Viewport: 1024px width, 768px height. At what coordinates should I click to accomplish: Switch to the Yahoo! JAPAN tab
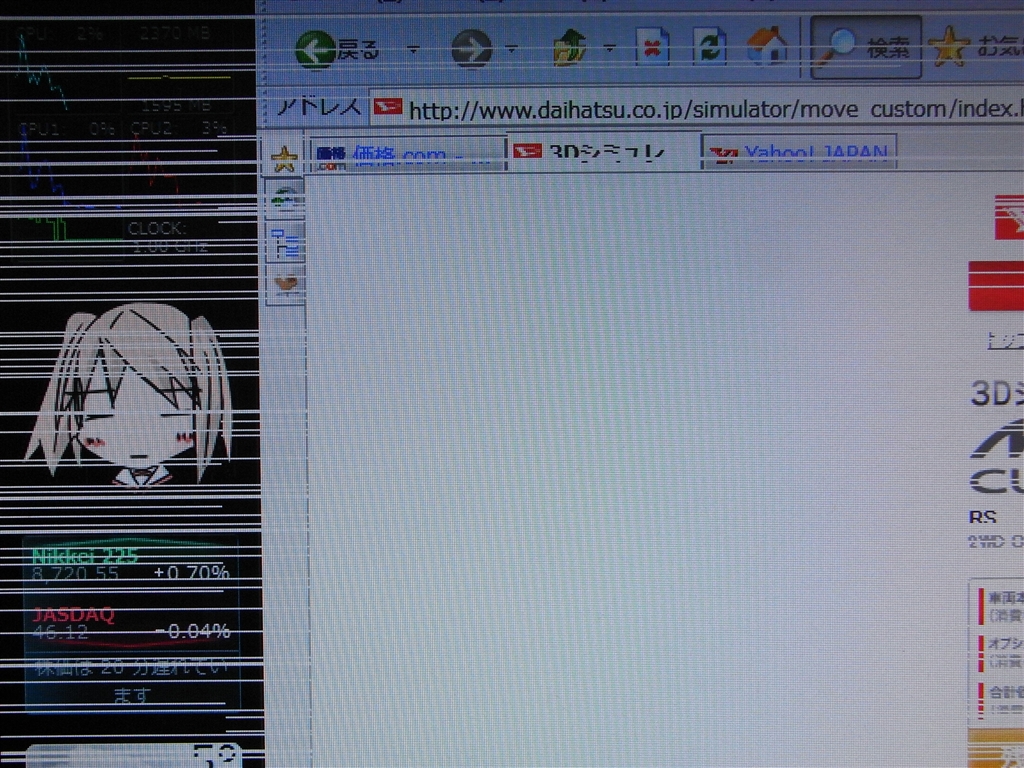tap(799, 153)
